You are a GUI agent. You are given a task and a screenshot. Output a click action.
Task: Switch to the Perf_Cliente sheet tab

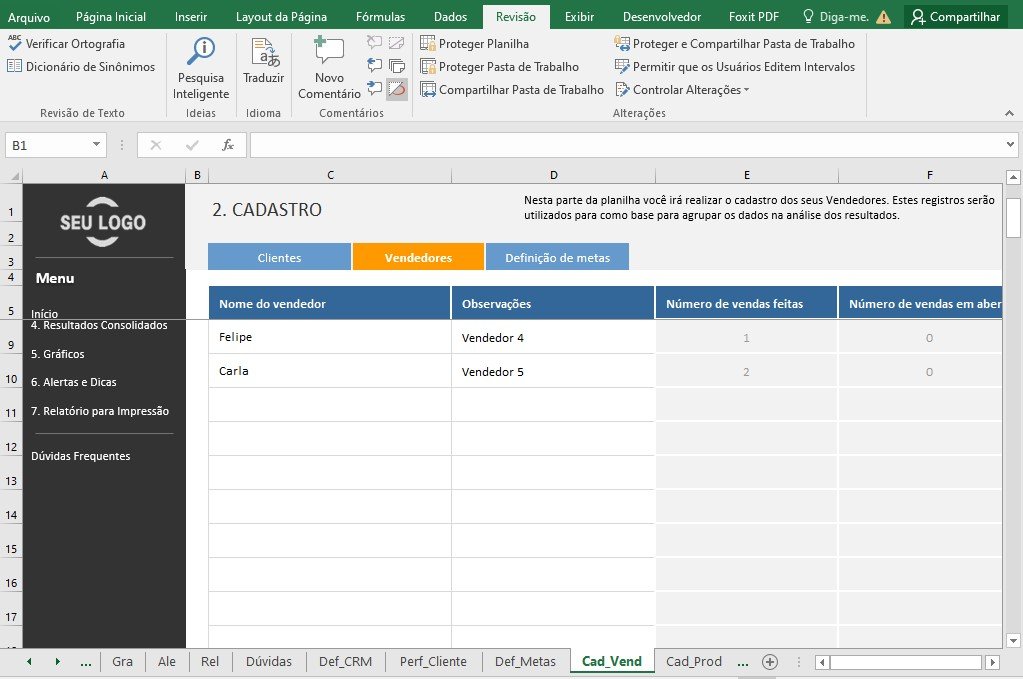pos(433,661)
